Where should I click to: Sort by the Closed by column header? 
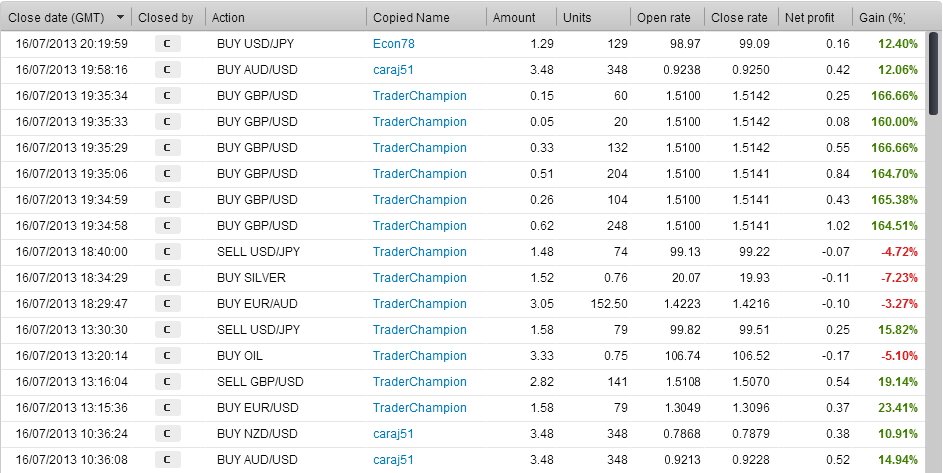pyautogui.click(x=166, y=17)
